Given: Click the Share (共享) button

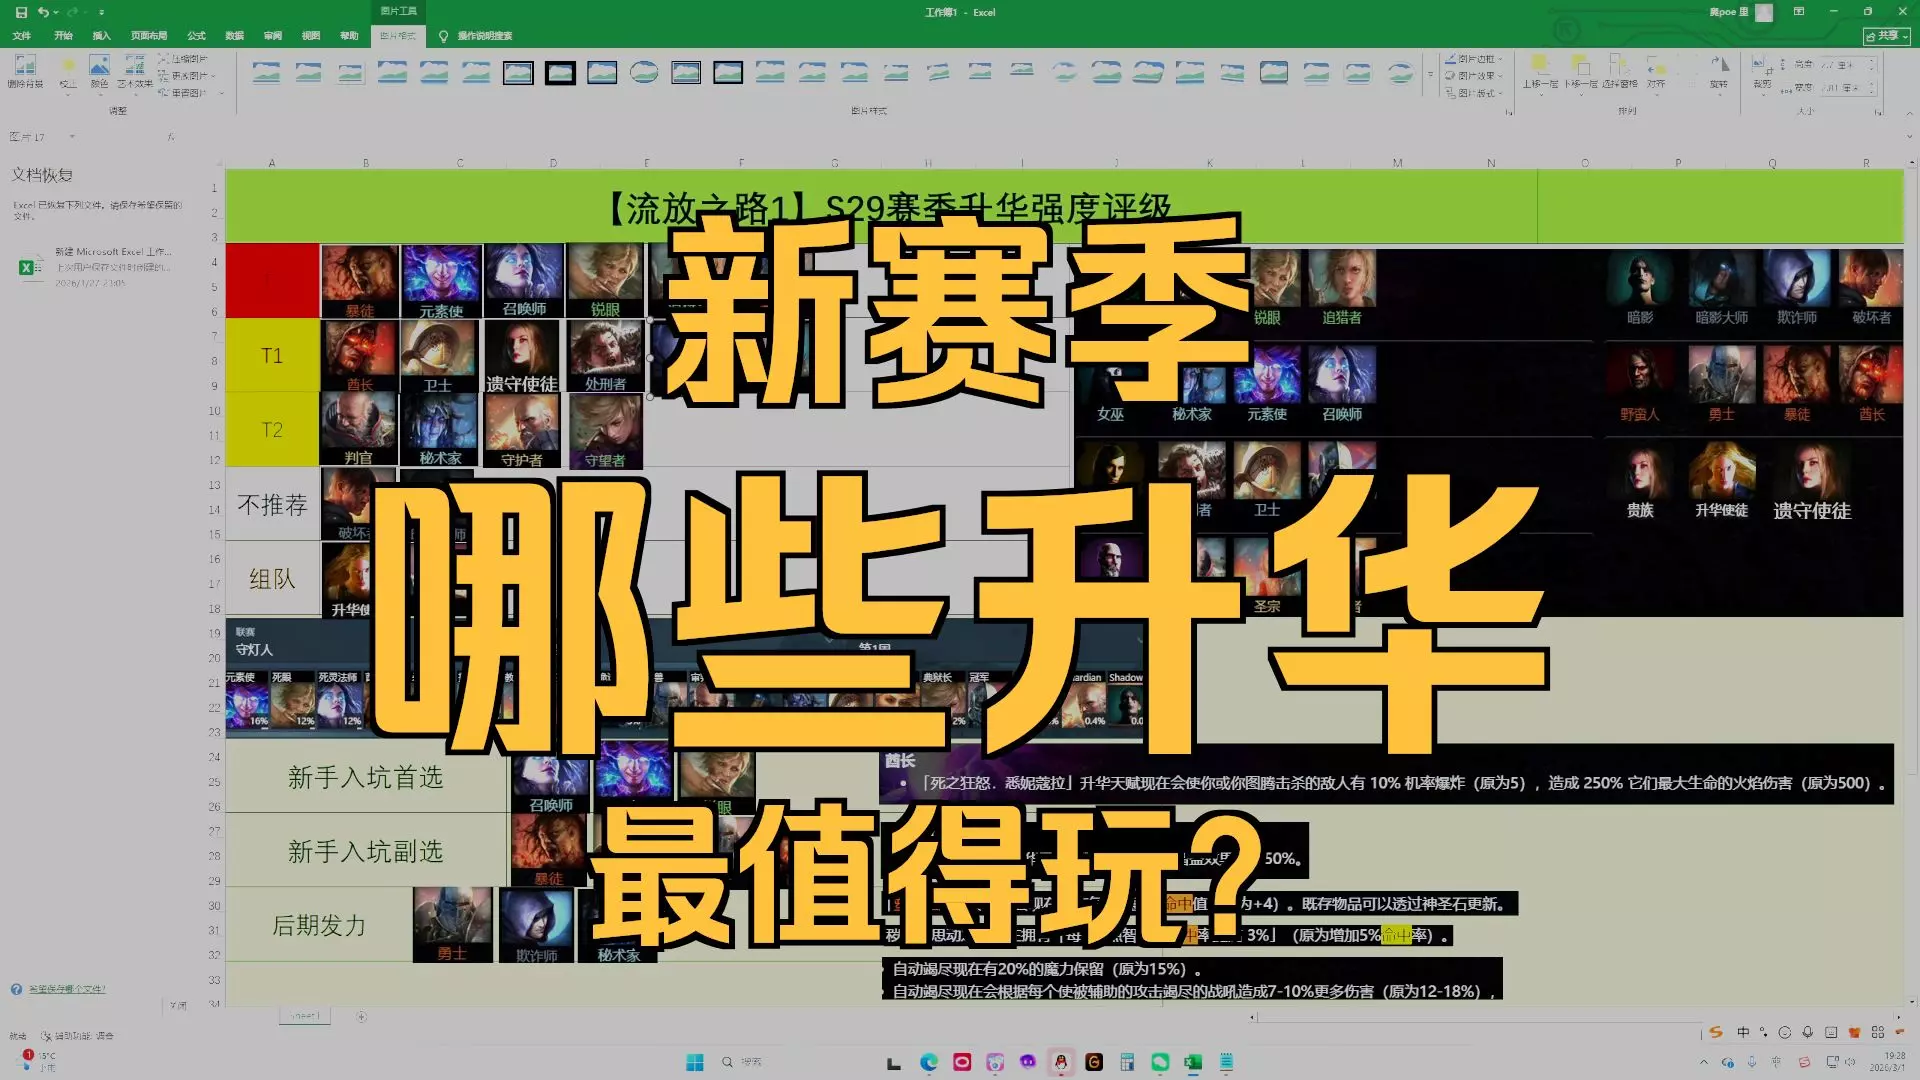Looking at the screenshot, I should [1886, 35].
